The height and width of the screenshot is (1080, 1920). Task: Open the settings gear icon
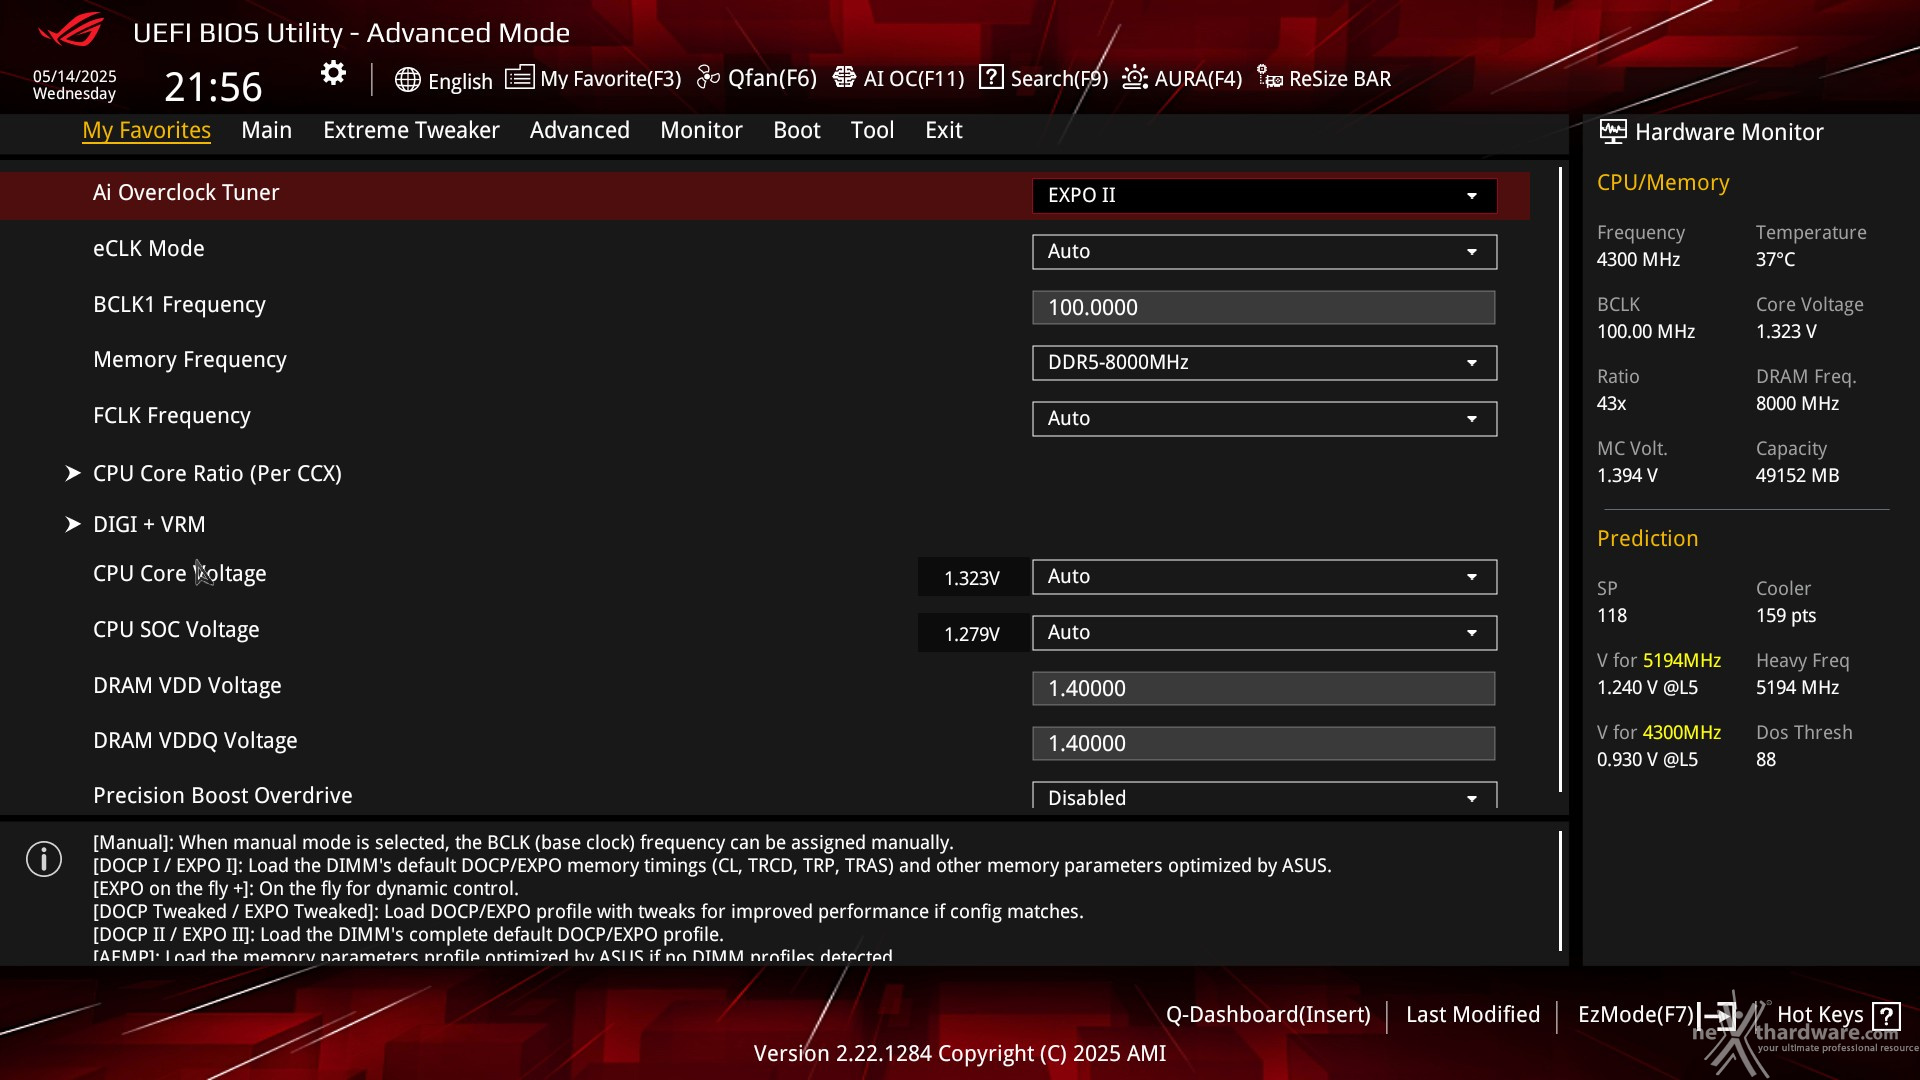[333, 73]
